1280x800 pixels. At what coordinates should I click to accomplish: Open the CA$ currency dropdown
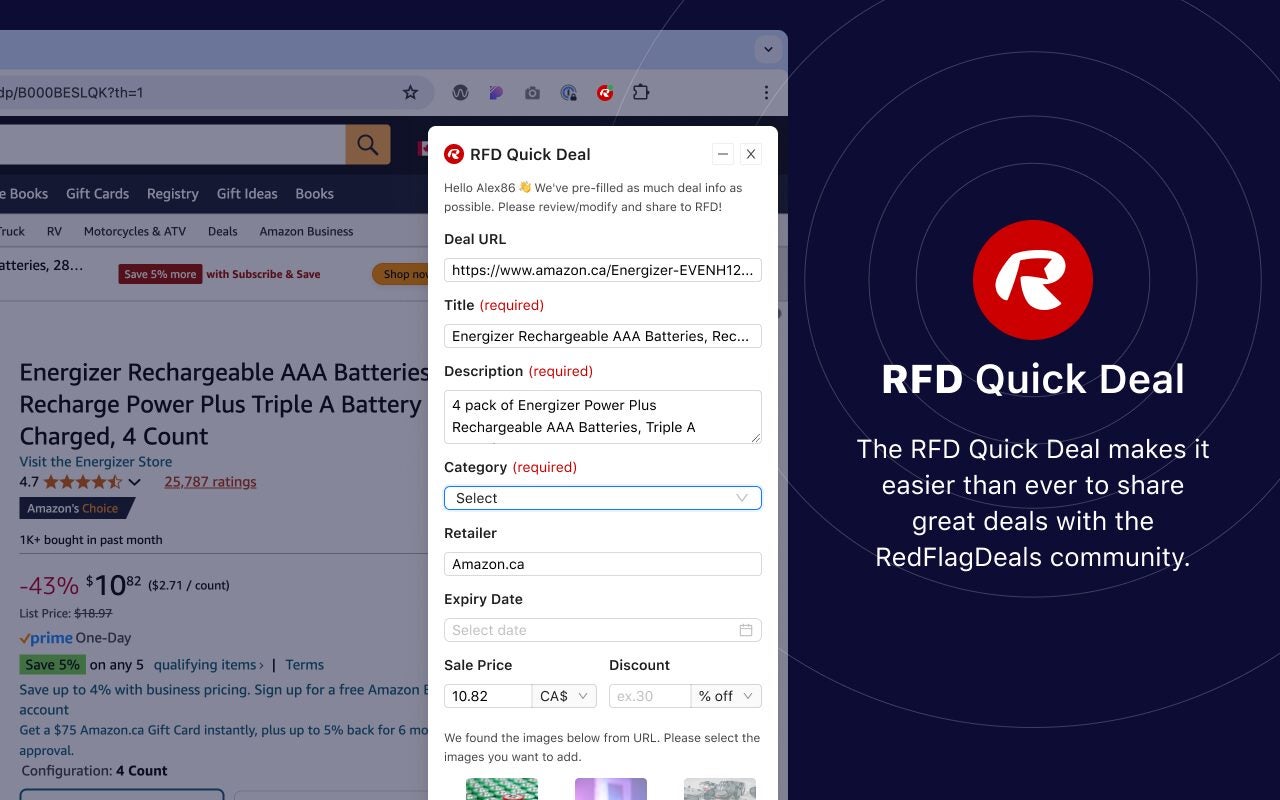tap(563, 695)
